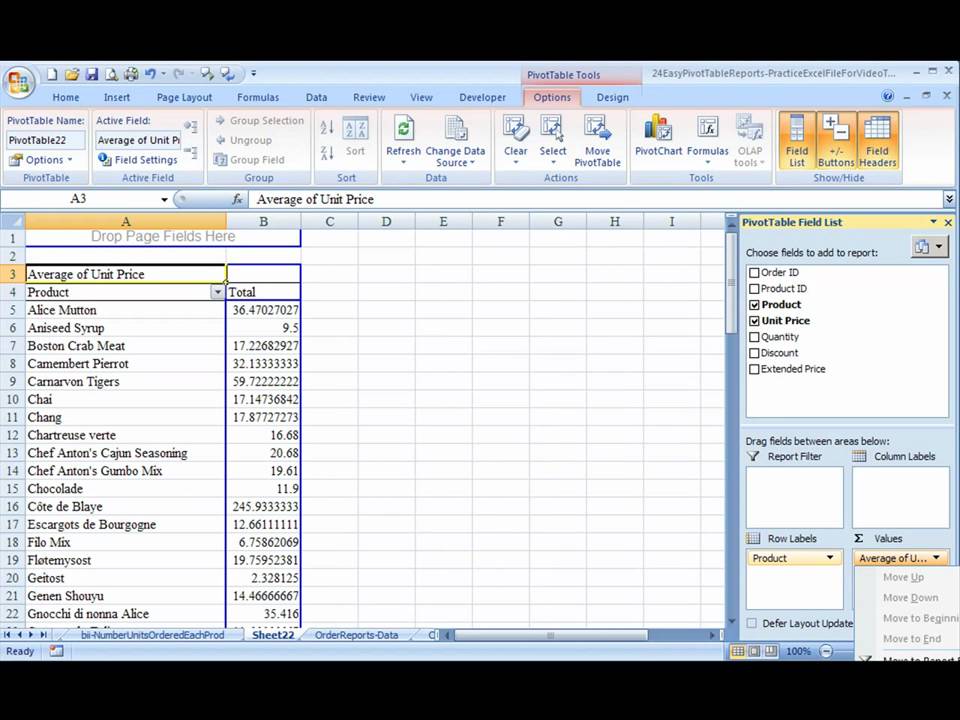Check the Order ID field
The width and height of the screenshot is (960, 720).
click(x=754, y=273)
